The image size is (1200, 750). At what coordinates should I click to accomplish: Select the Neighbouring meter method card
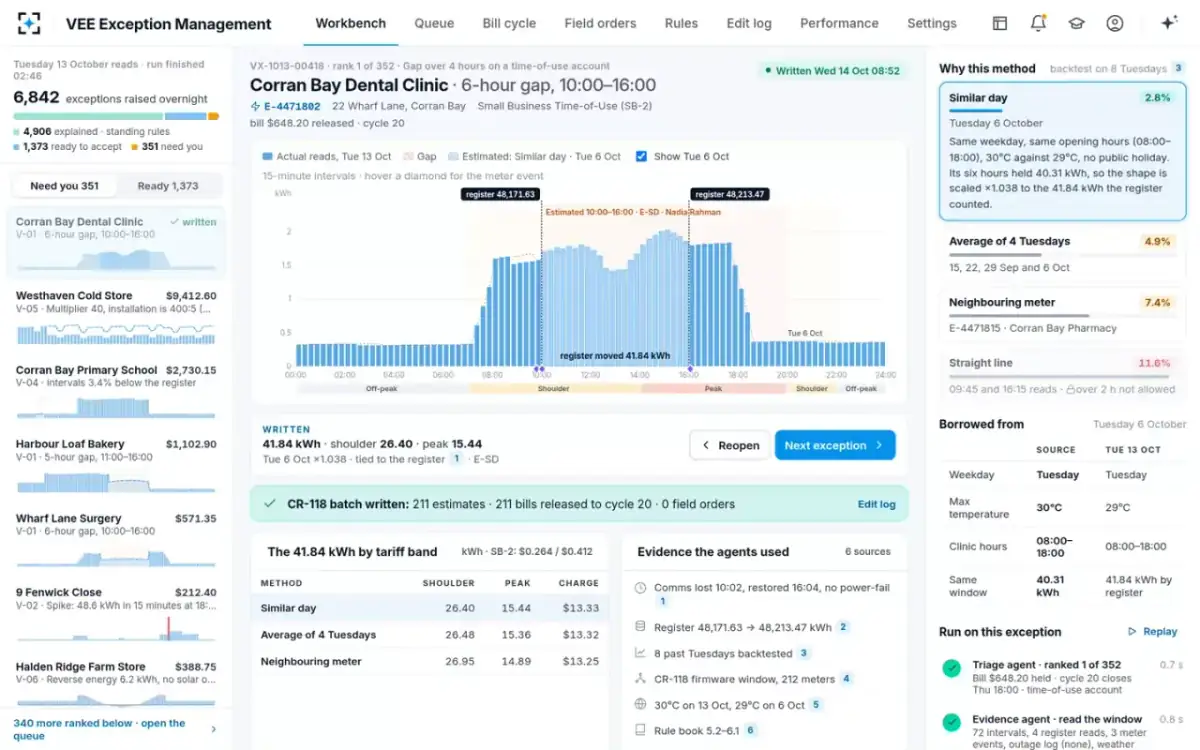tap(1063, 315)
